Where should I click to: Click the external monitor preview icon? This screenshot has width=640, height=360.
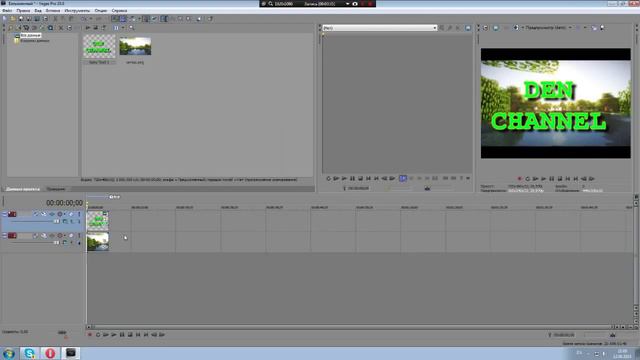click(496, 28)
